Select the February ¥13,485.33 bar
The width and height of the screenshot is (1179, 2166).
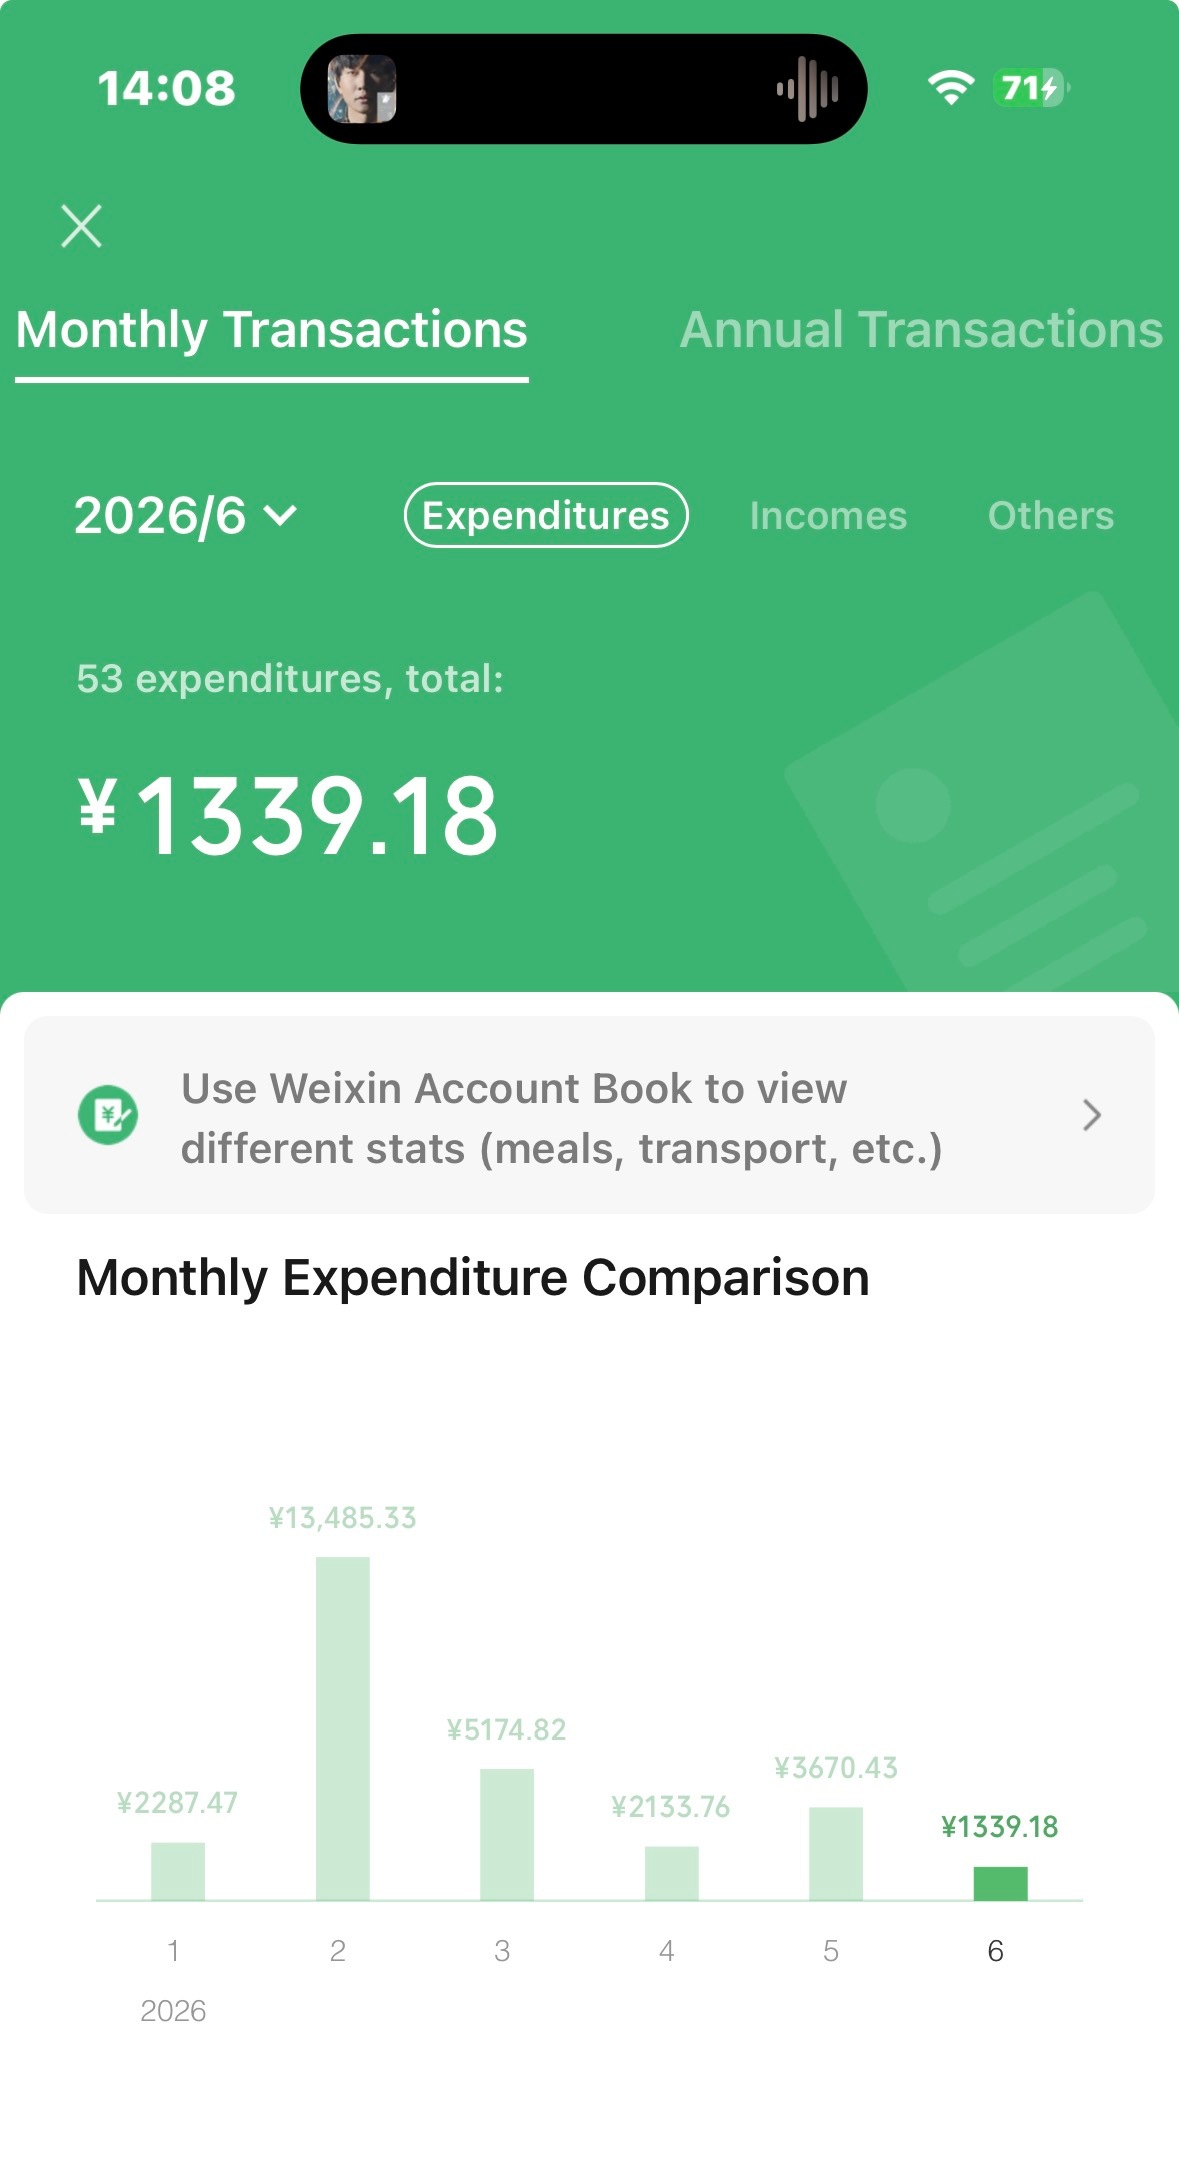pyautogui.click(x=343, y=1728)
